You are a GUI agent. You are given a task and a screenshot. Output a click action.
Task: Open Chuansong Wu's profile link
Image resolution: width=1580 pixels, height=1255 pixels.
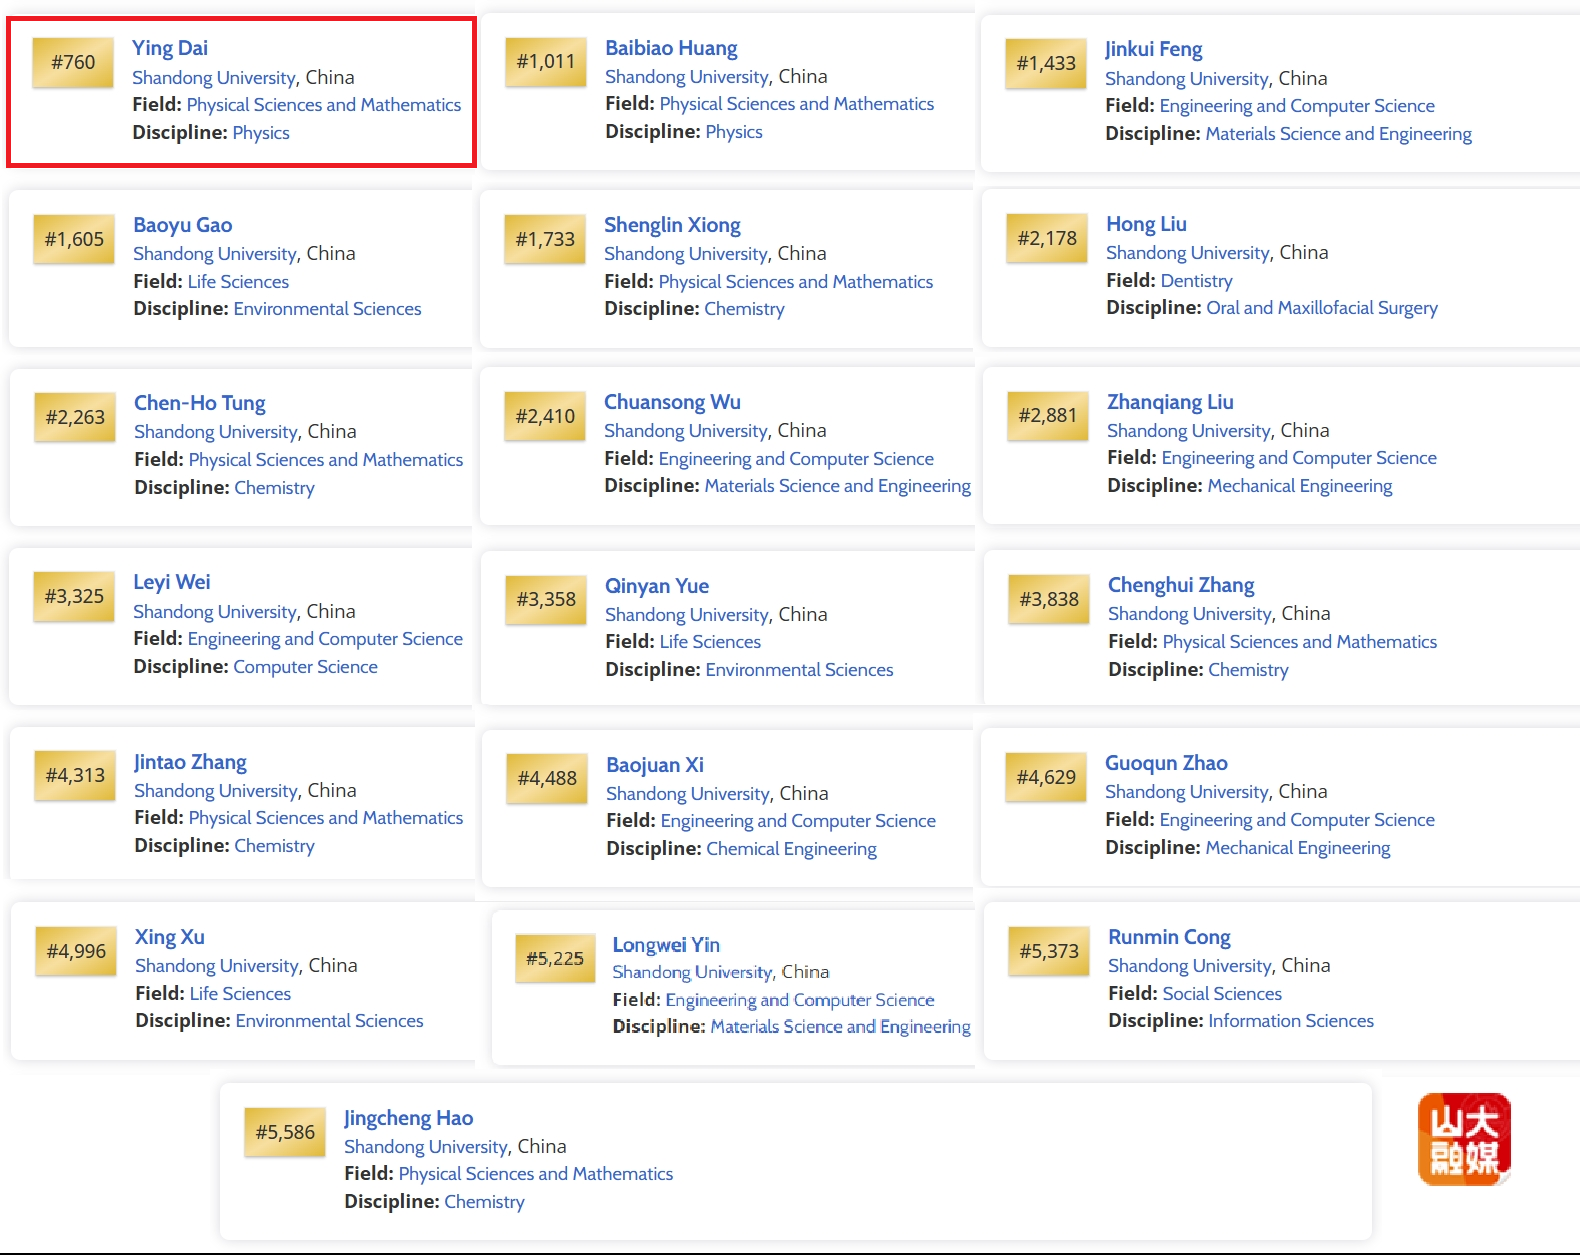(672, 402)
